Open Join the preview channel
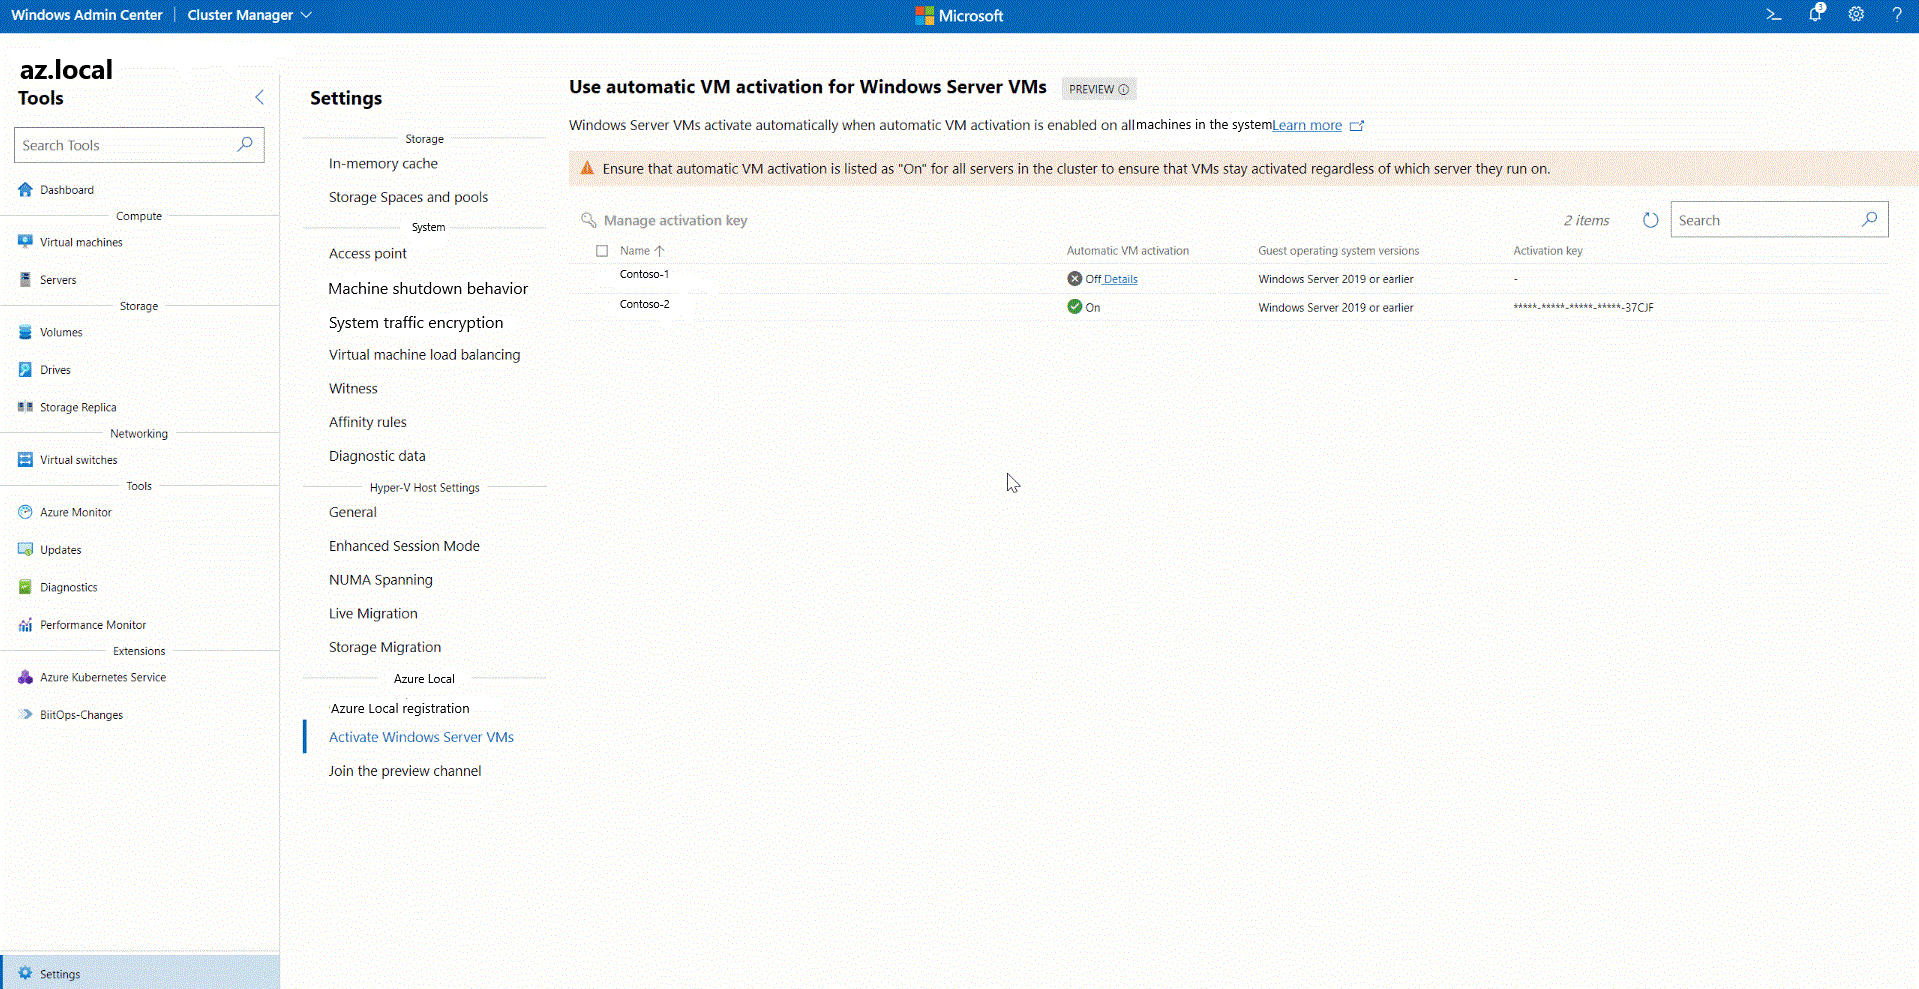Screen dimensions: 1919x989 click(x=405, y=772)
